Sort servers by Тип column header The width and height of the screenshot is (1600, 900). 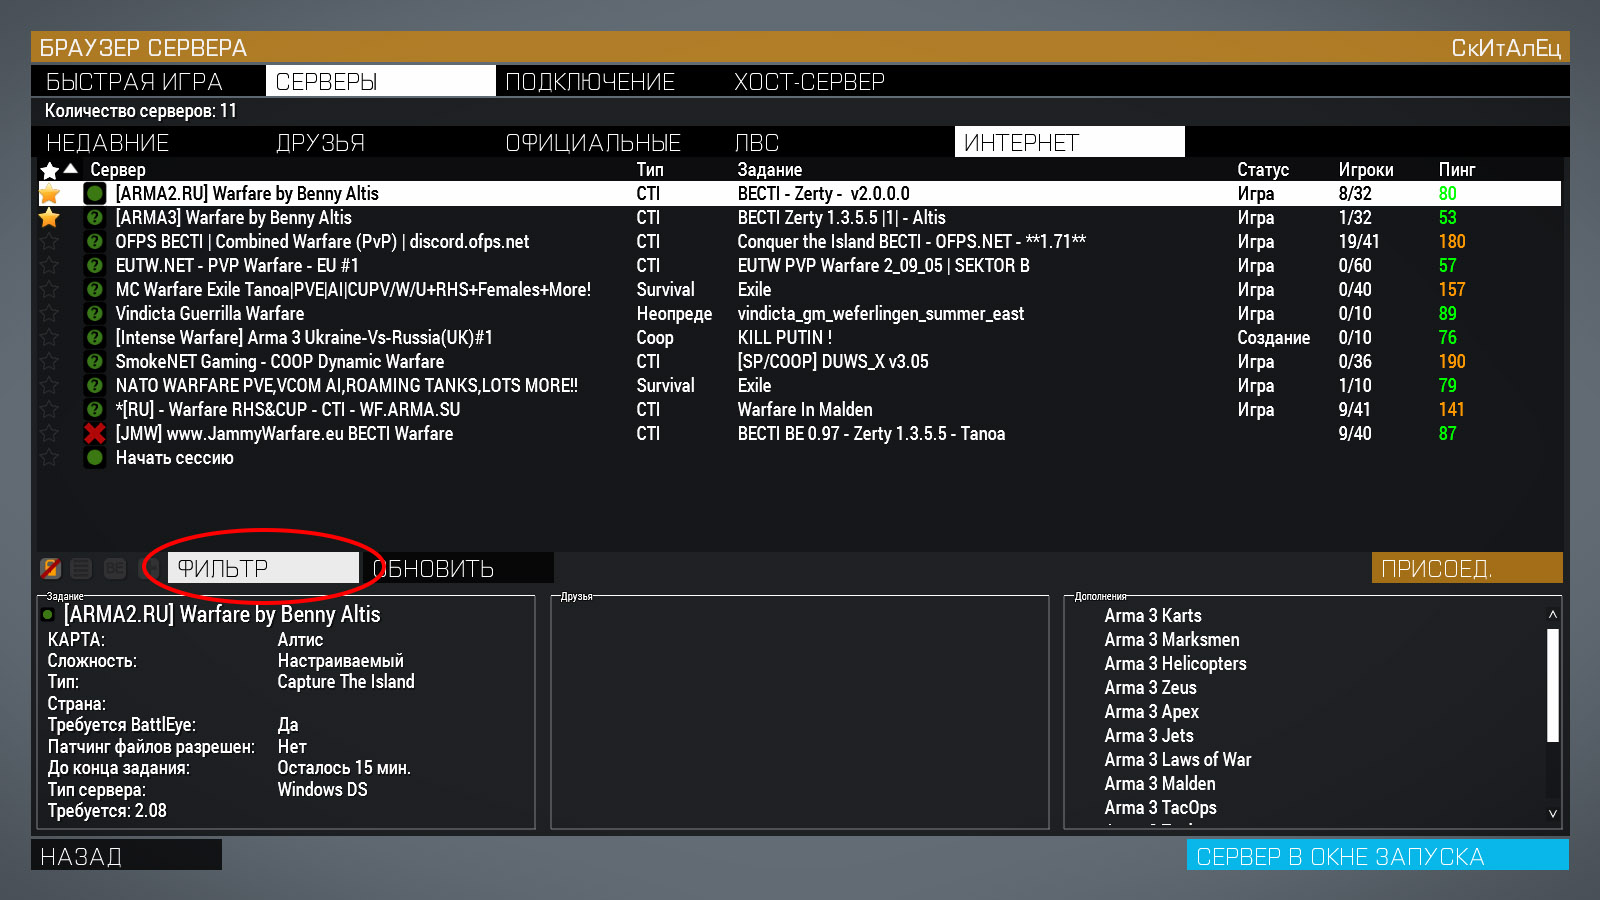650,170
